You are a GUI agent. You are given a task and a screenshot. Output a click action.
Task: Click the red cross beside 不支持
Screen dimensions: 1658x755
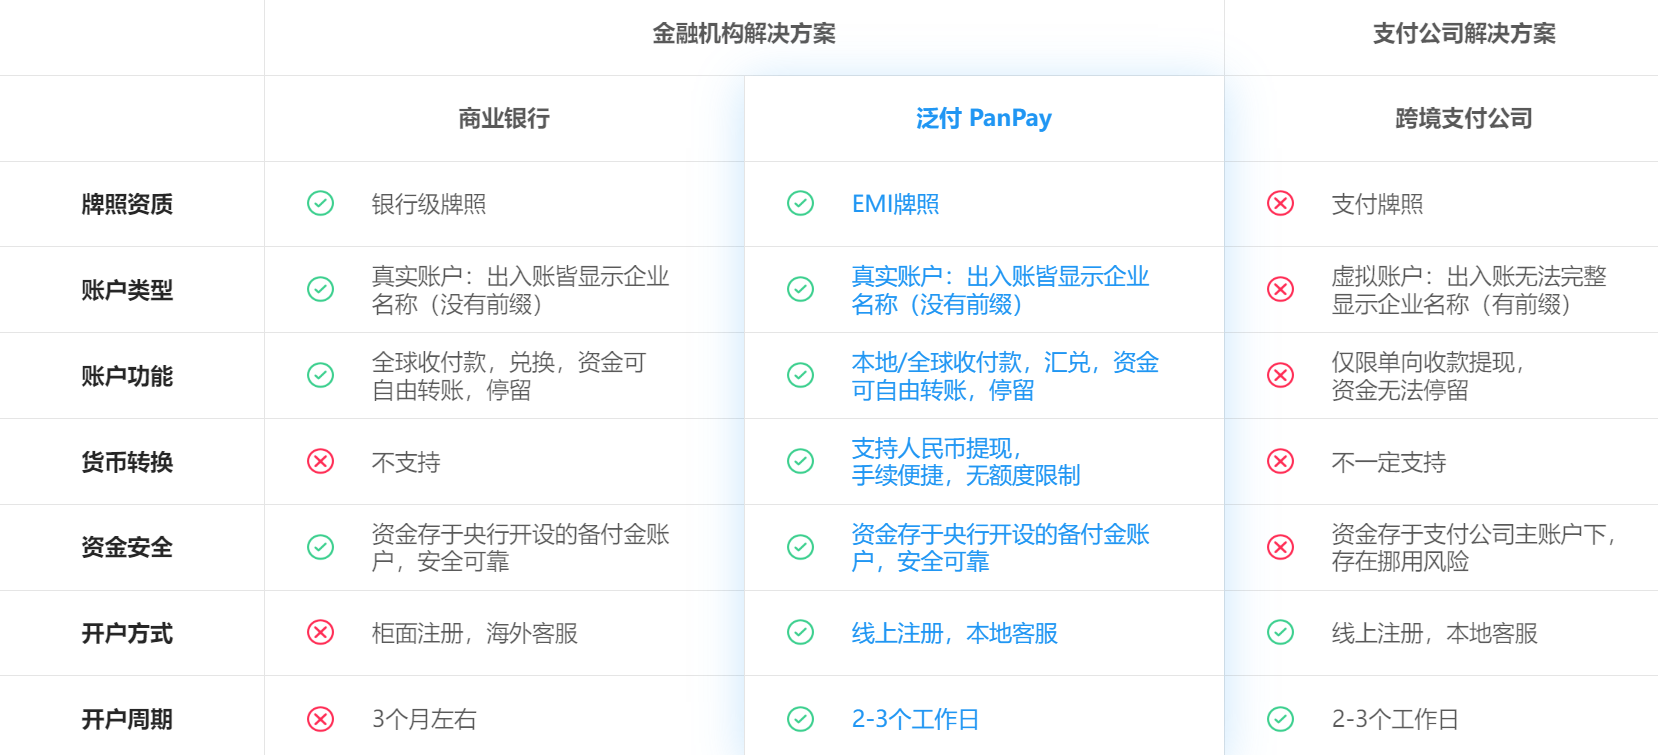(320, 462)
